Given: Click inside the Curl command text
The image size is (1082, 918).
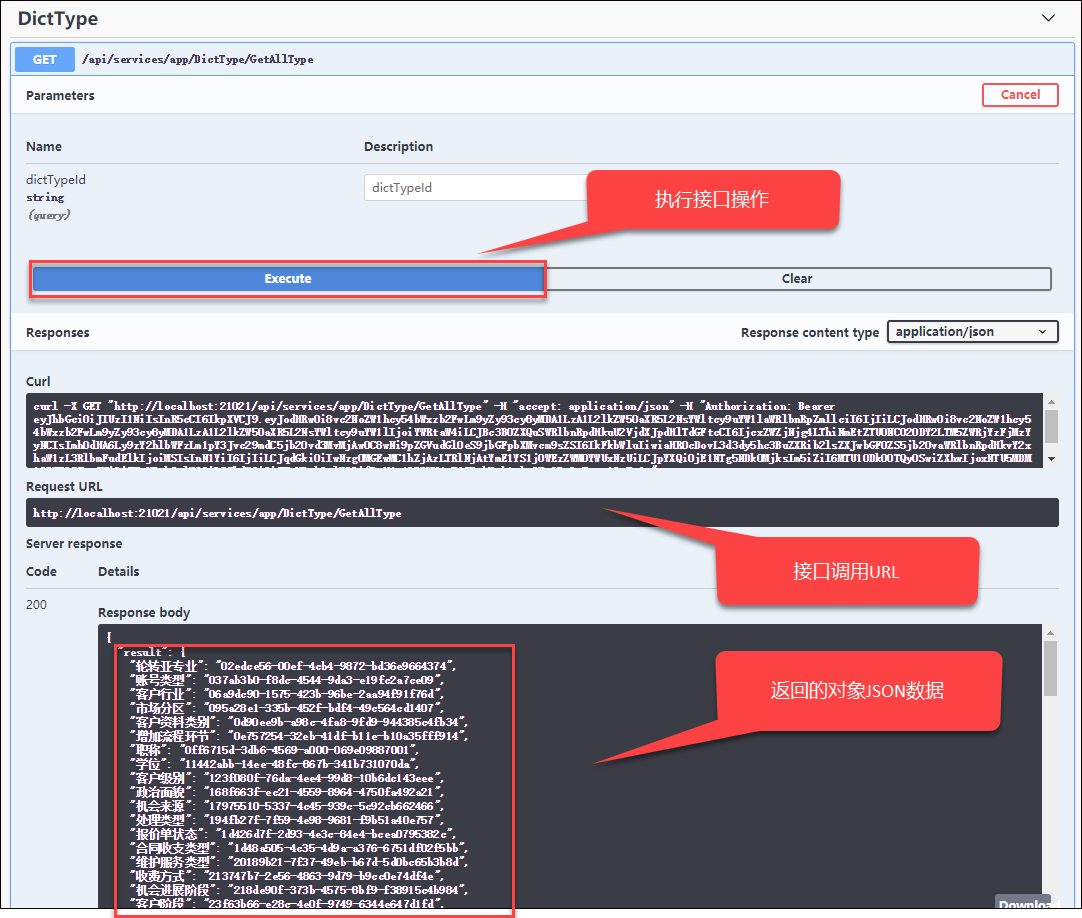Looking at the screenshot, I should coord(500,432).
